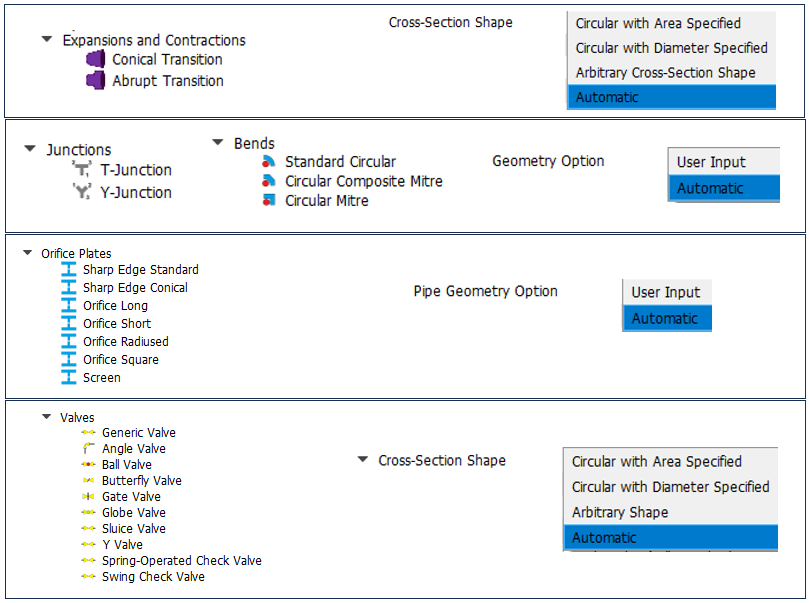This screenshot has width=809, height=603.
Task: Collapse the Junctions tree group
Action: (30, 149)
